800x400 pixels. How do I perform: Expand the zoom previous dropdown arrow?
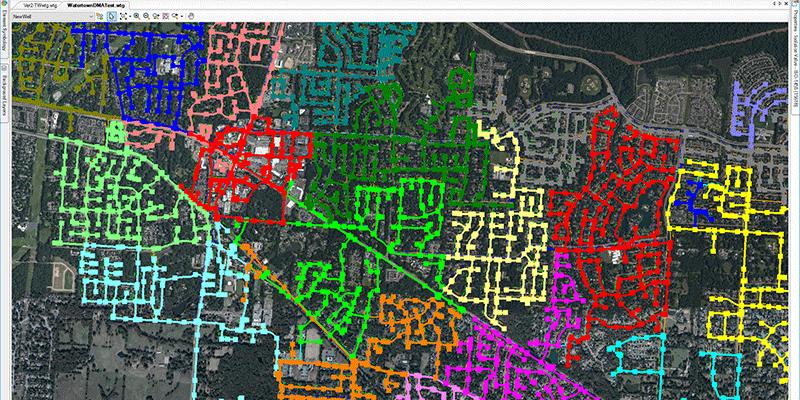click(x=182, y=17)
